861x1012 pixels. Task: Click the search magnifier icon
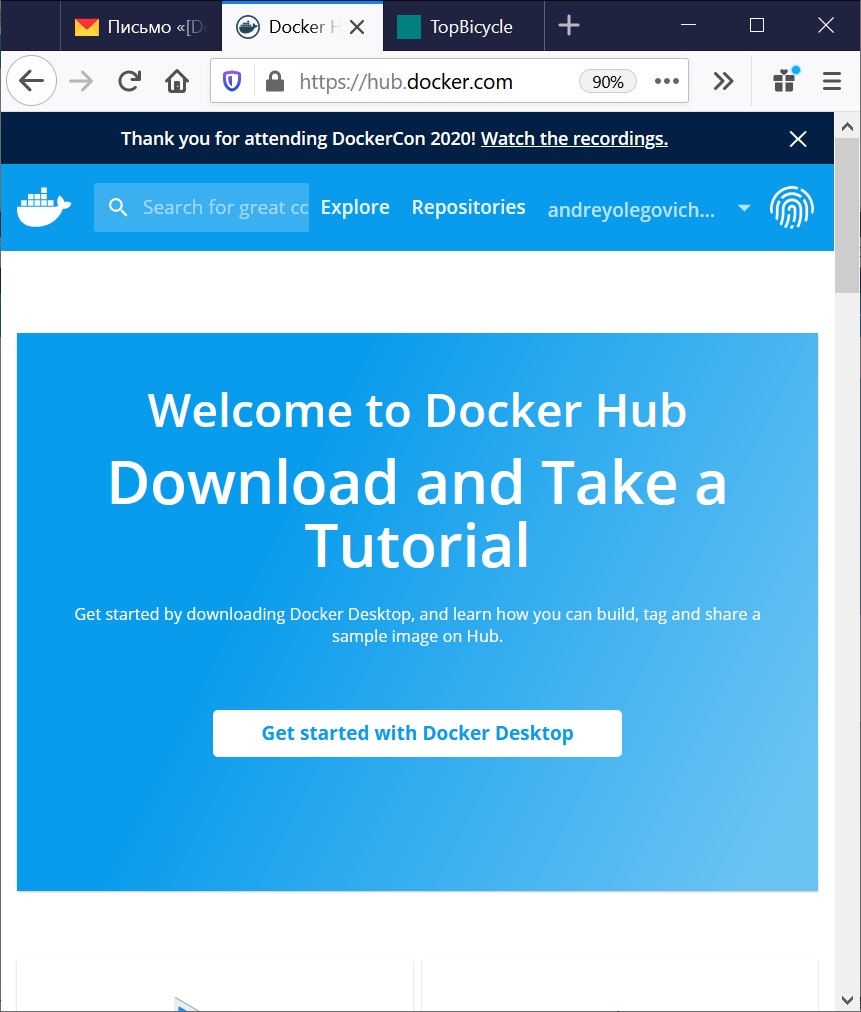(x=117, y=207)
